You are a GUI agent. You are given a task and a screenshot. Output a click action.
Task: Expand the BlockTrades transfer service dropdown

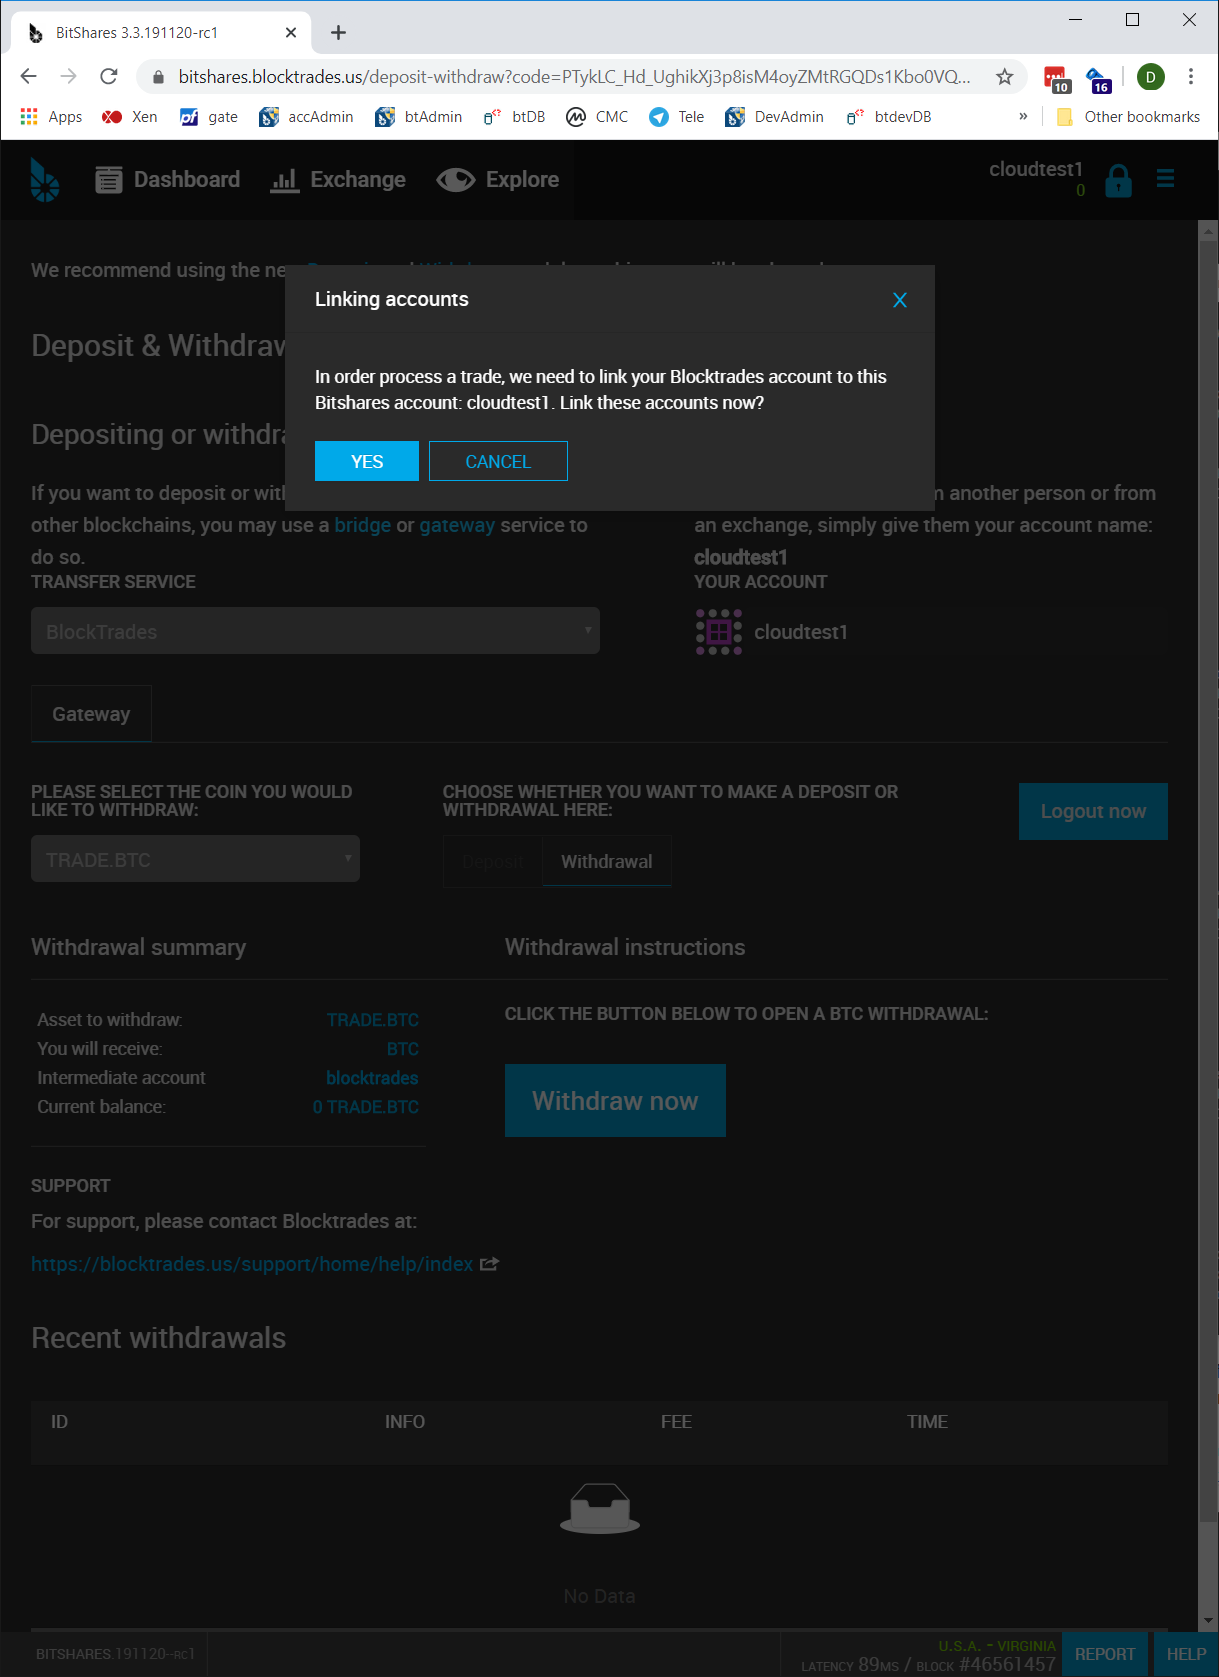pos(315,631)
